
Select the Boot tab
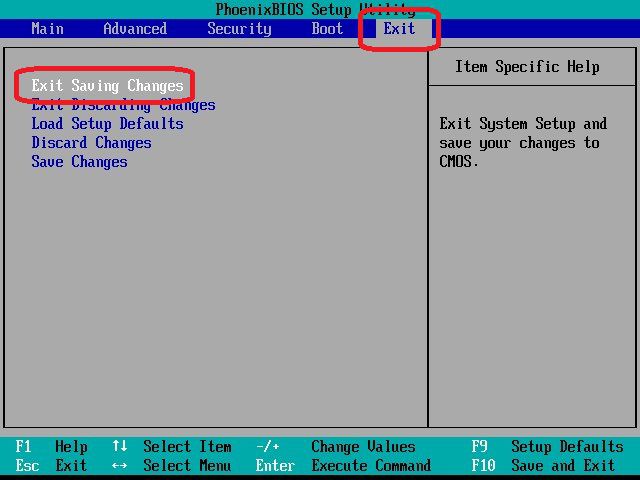tap(327, 28)
